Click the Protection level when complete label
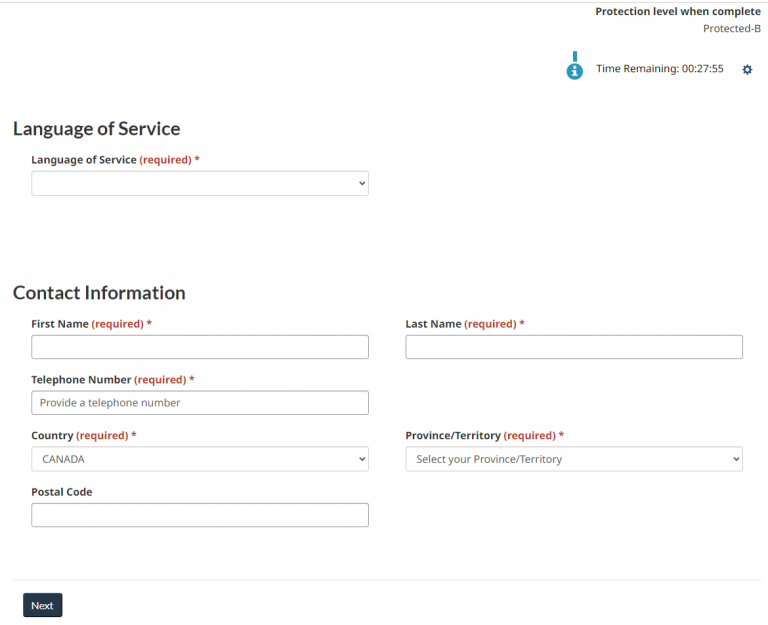This screenshot has width=768, height=625. click(x=678, y=12)
